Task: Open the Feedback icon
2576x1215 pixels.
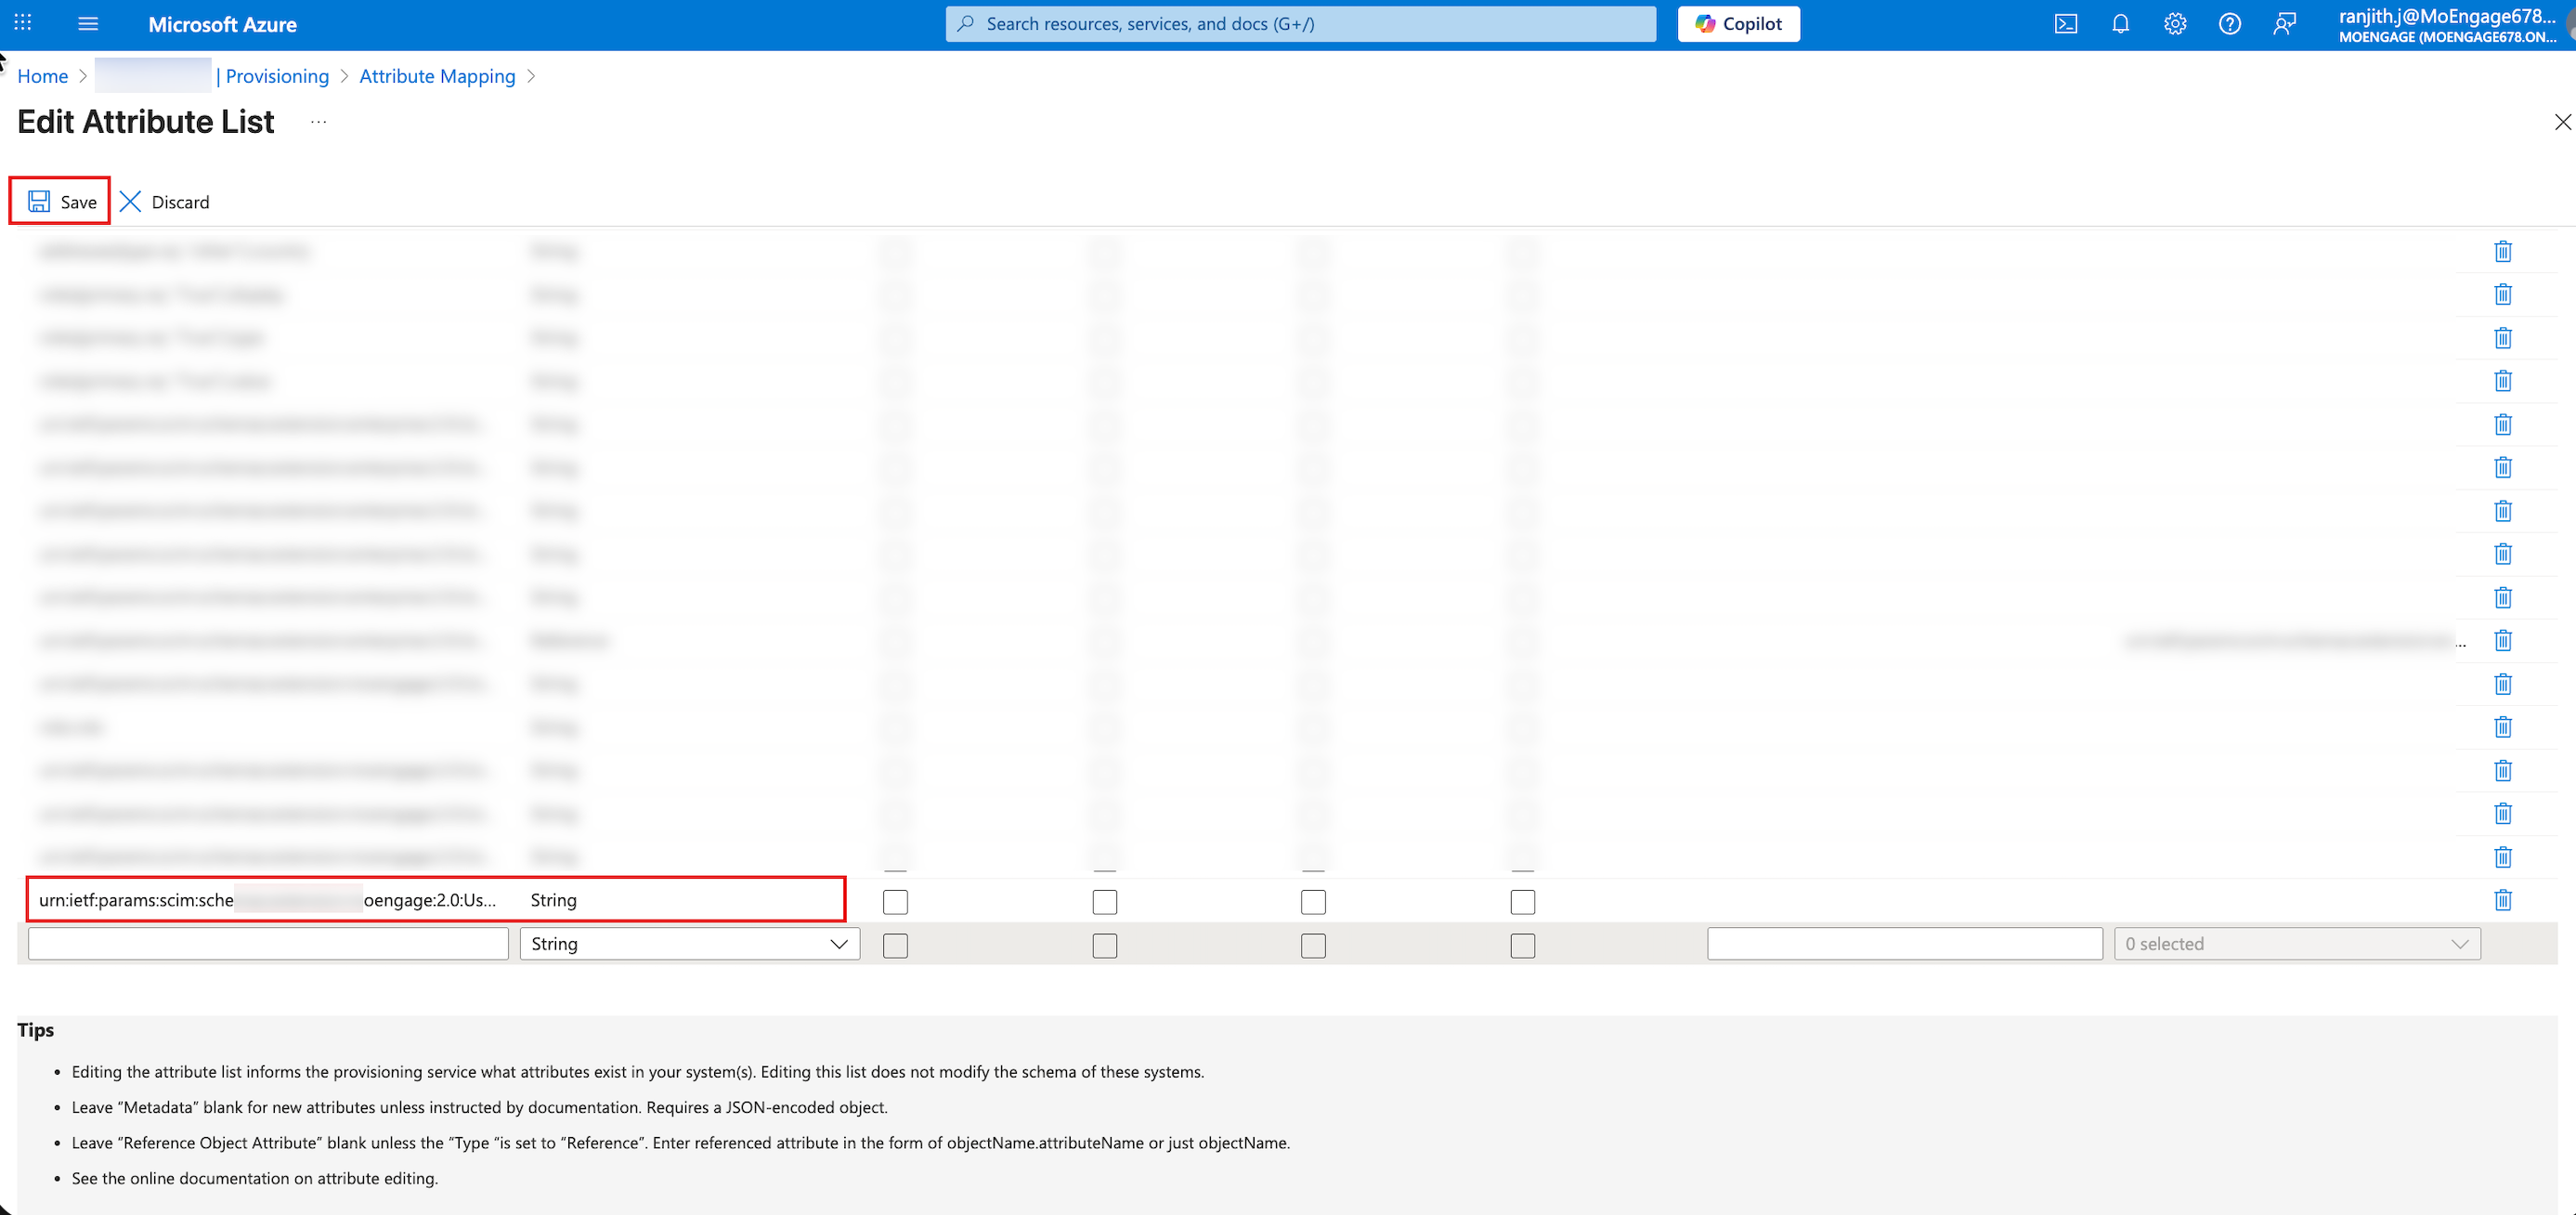Action: [x=2284, y=24]
